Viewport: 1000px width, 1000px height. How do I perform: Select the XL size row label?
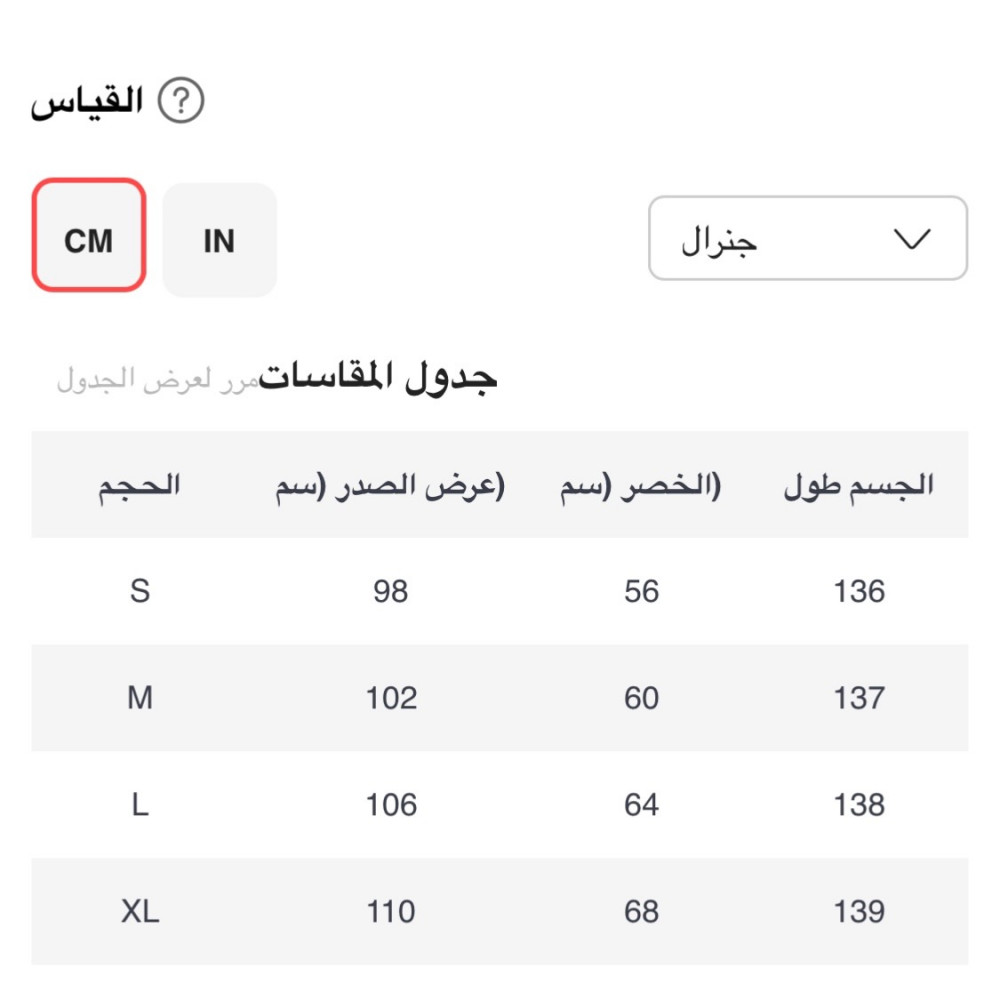coord(140,911)
